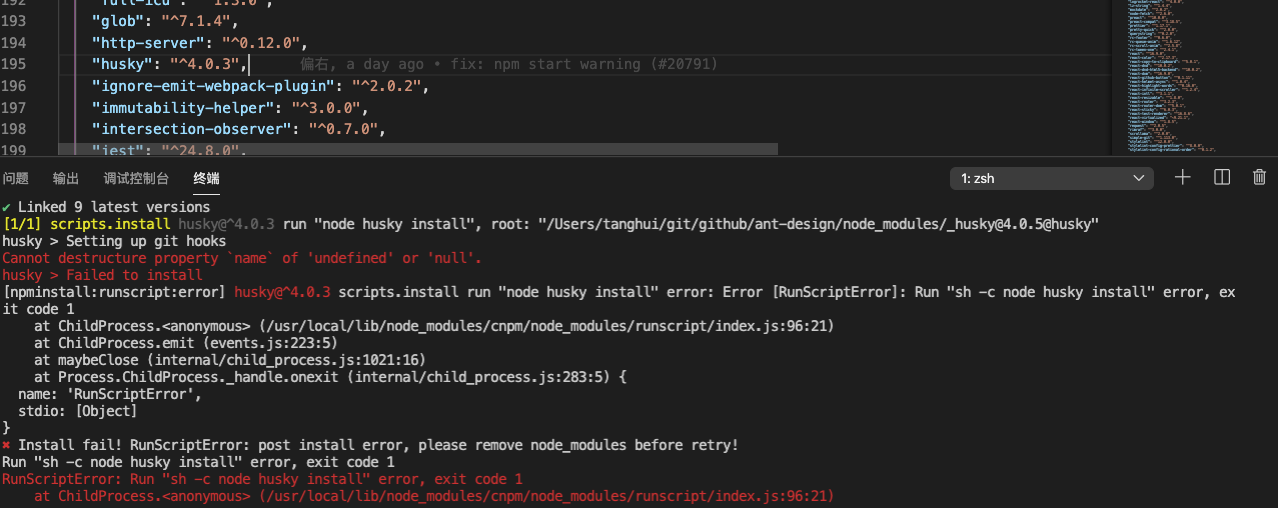Image resolution: width=1278 pixels, height=508 pixels.
Task: Click the "http-server": "^0.12.0" line
Action: click(x=198, y=42)
